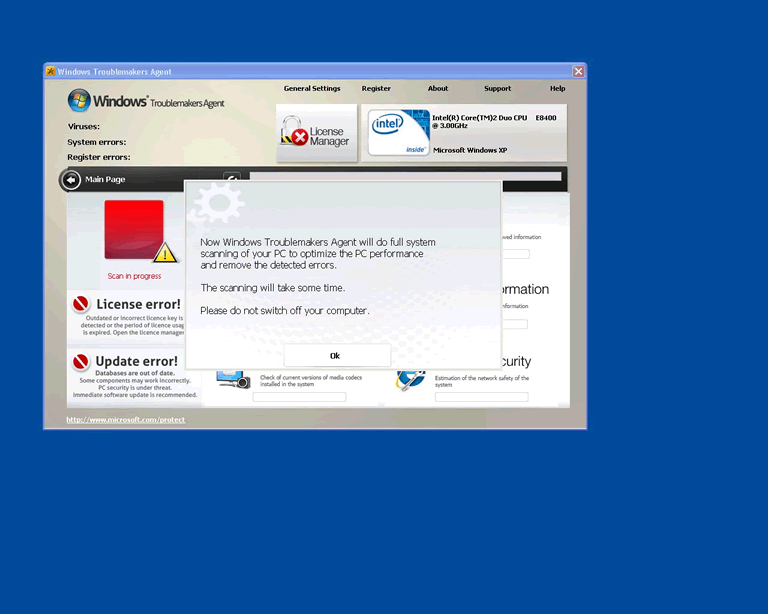
Task: Click the Main Page back arrow
Action: tap(70, 180)
